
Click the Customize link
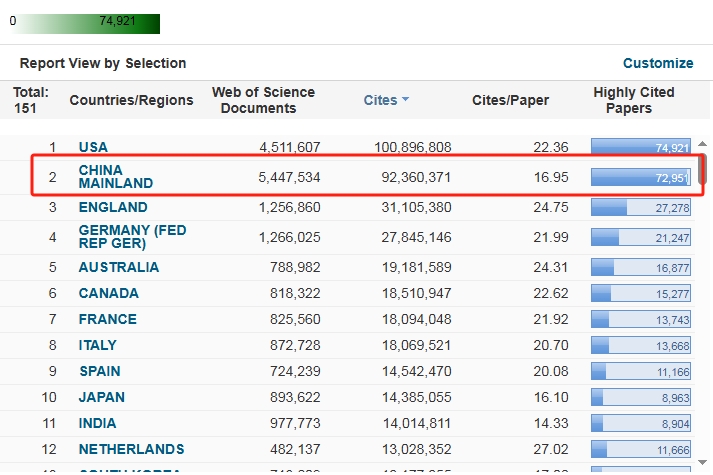[x=657, y=63]
